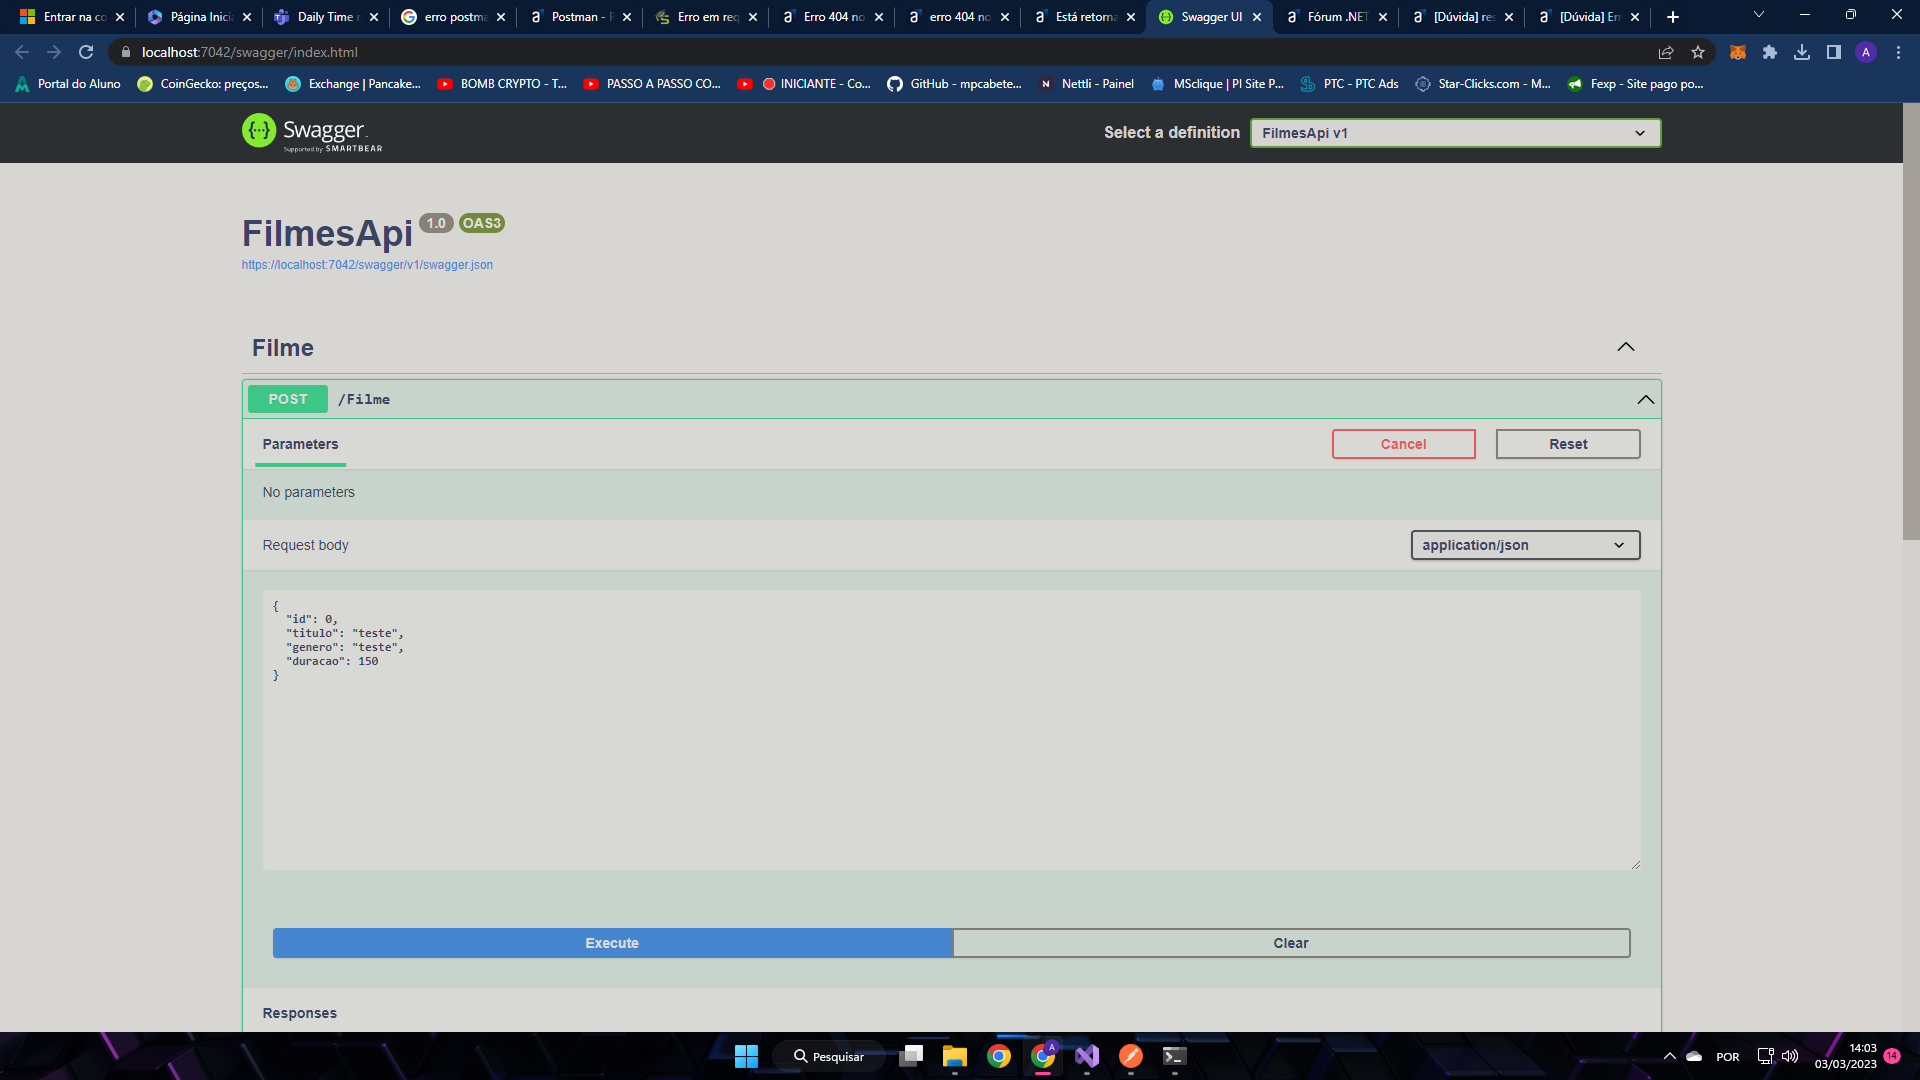Open Chrome profile window on taskbar
The image size is (1920, 1080).
(1043, 1056)
